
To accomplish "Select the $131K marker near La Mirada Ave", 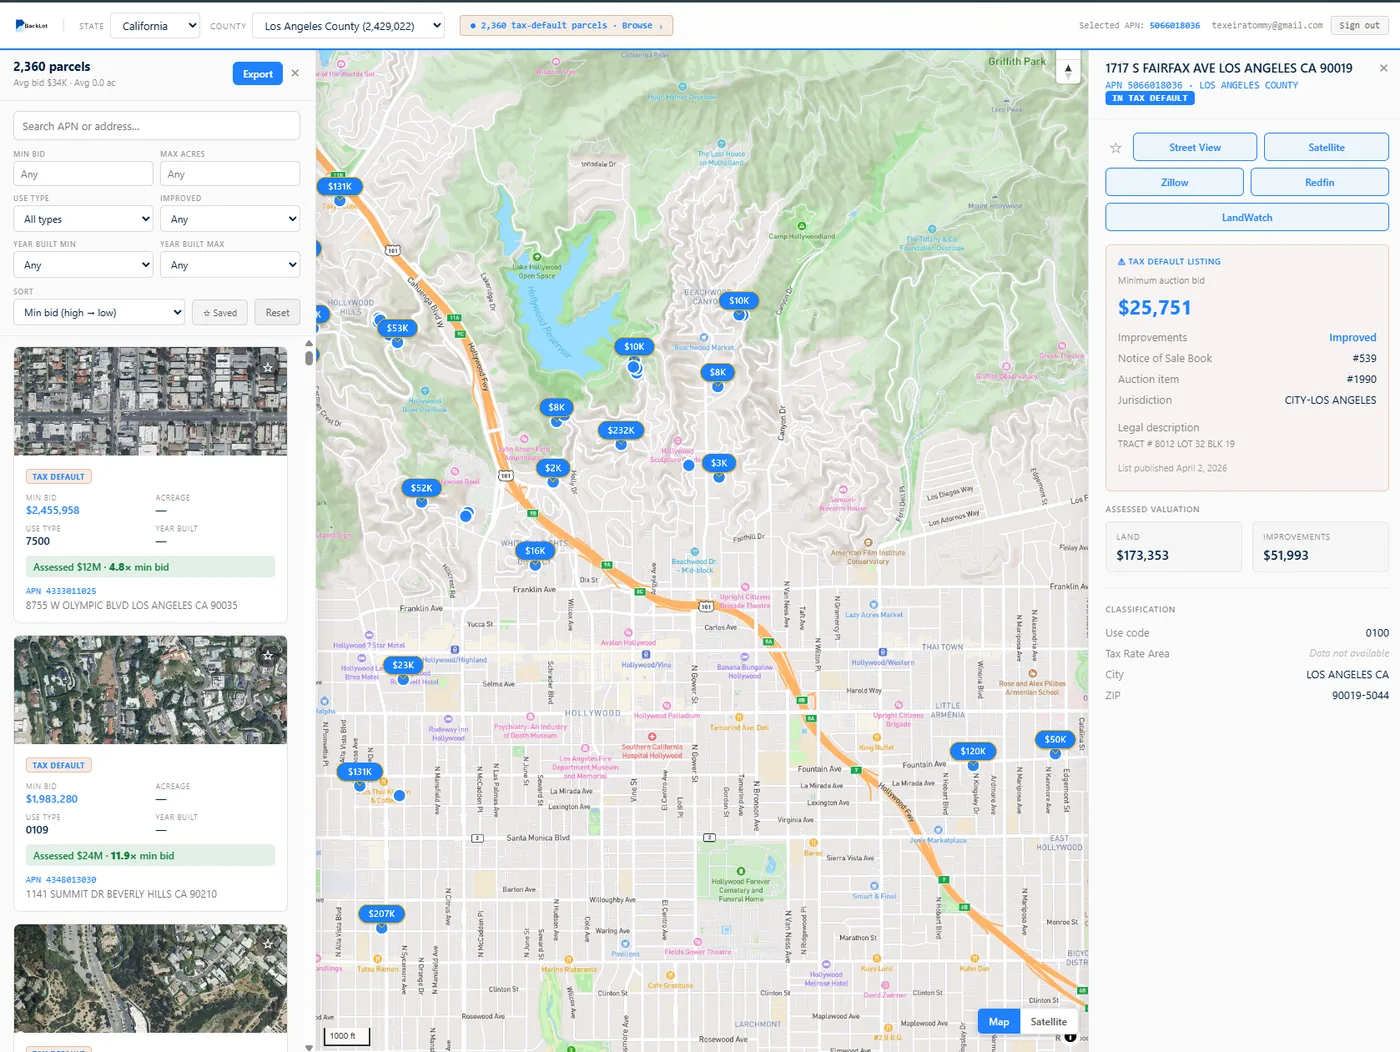I will tap(360, 771).
